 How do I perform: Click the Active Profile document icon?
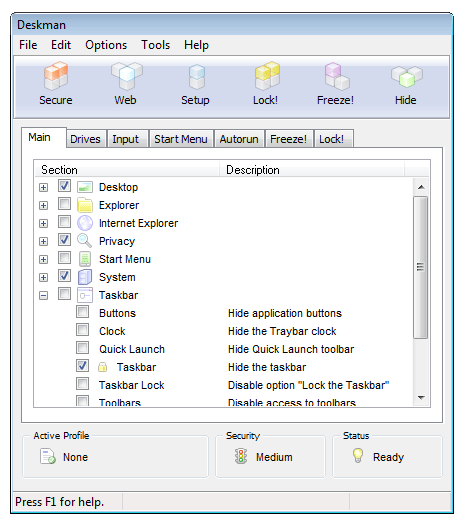coord(48,456)
